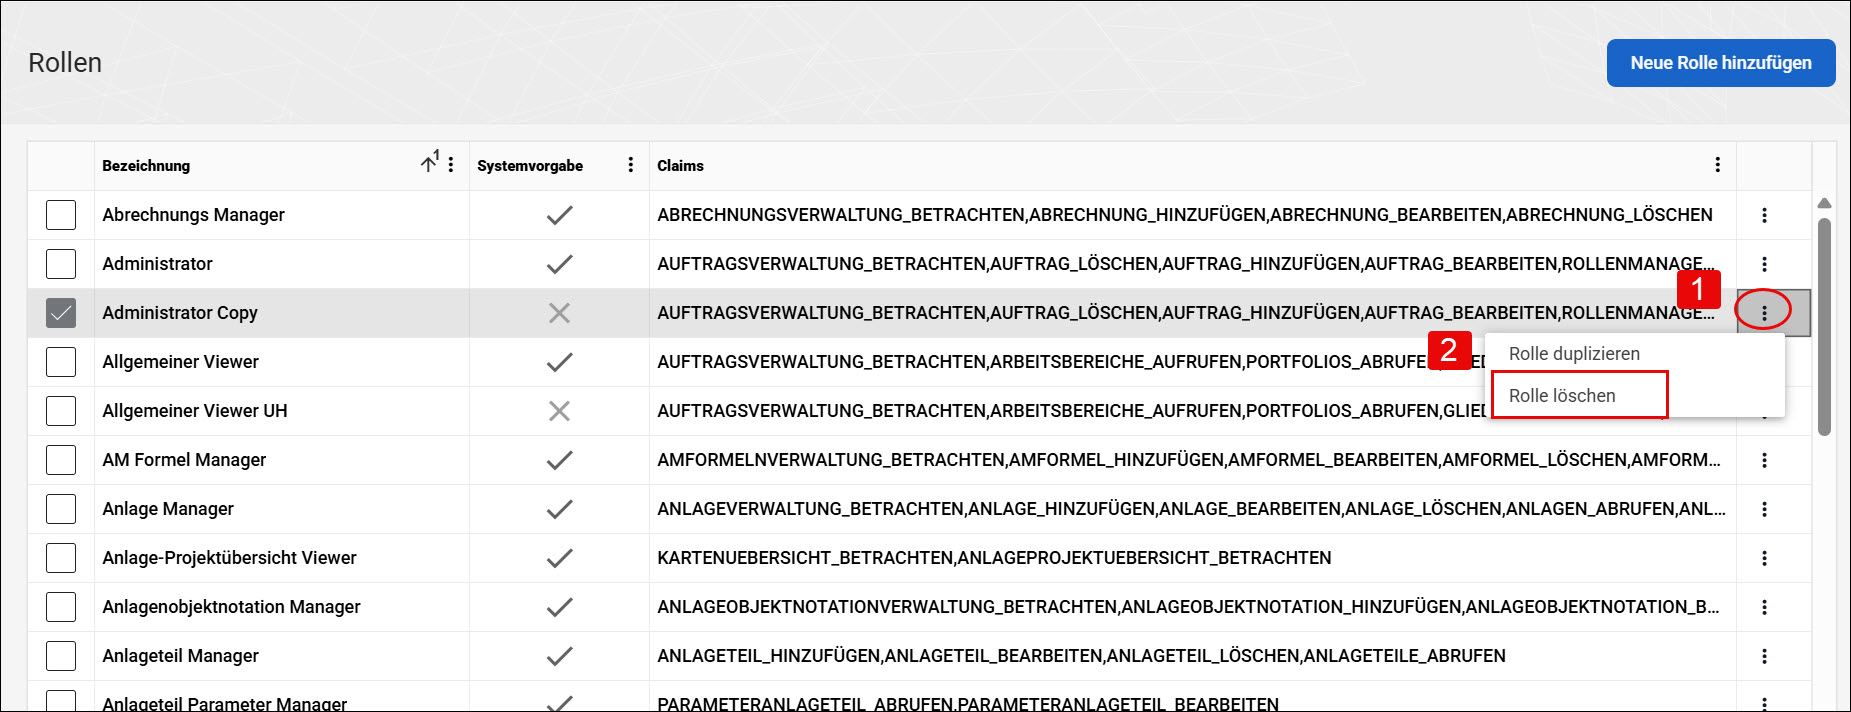Open Bezeichnung column options menu

(x=451, y=165)
